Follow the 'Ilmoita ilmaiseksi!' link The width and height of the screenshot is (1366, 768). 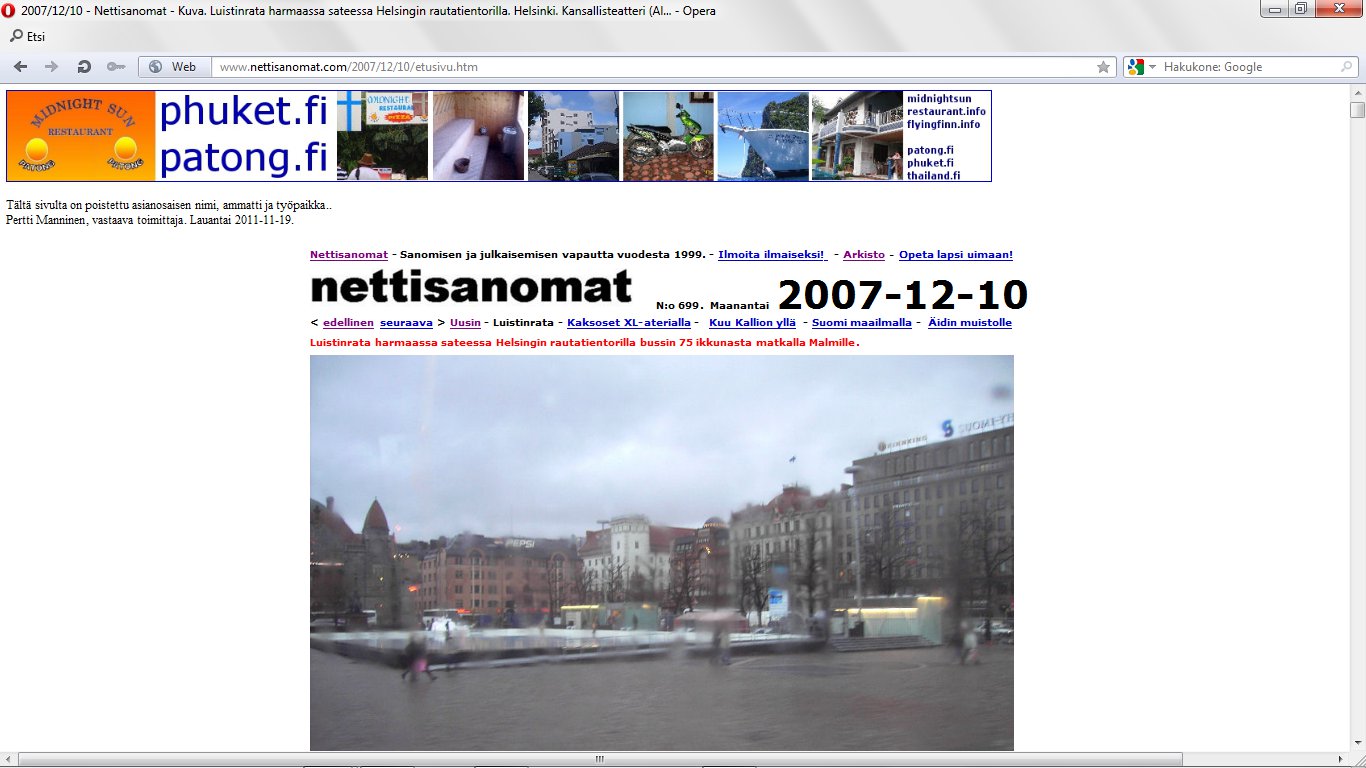(x=771, y=255)
